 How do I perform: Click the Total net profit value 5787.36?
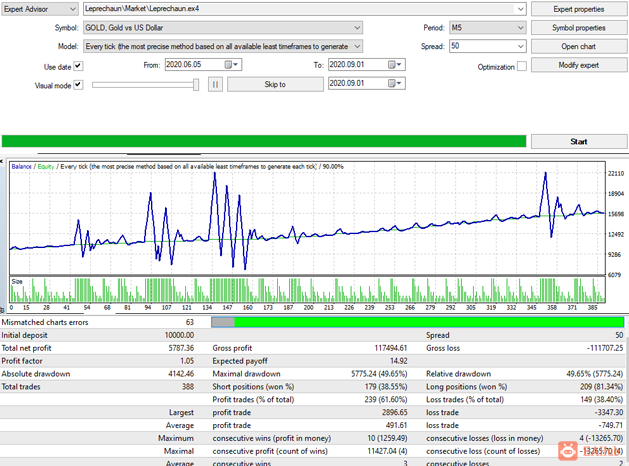click(181, 348)
